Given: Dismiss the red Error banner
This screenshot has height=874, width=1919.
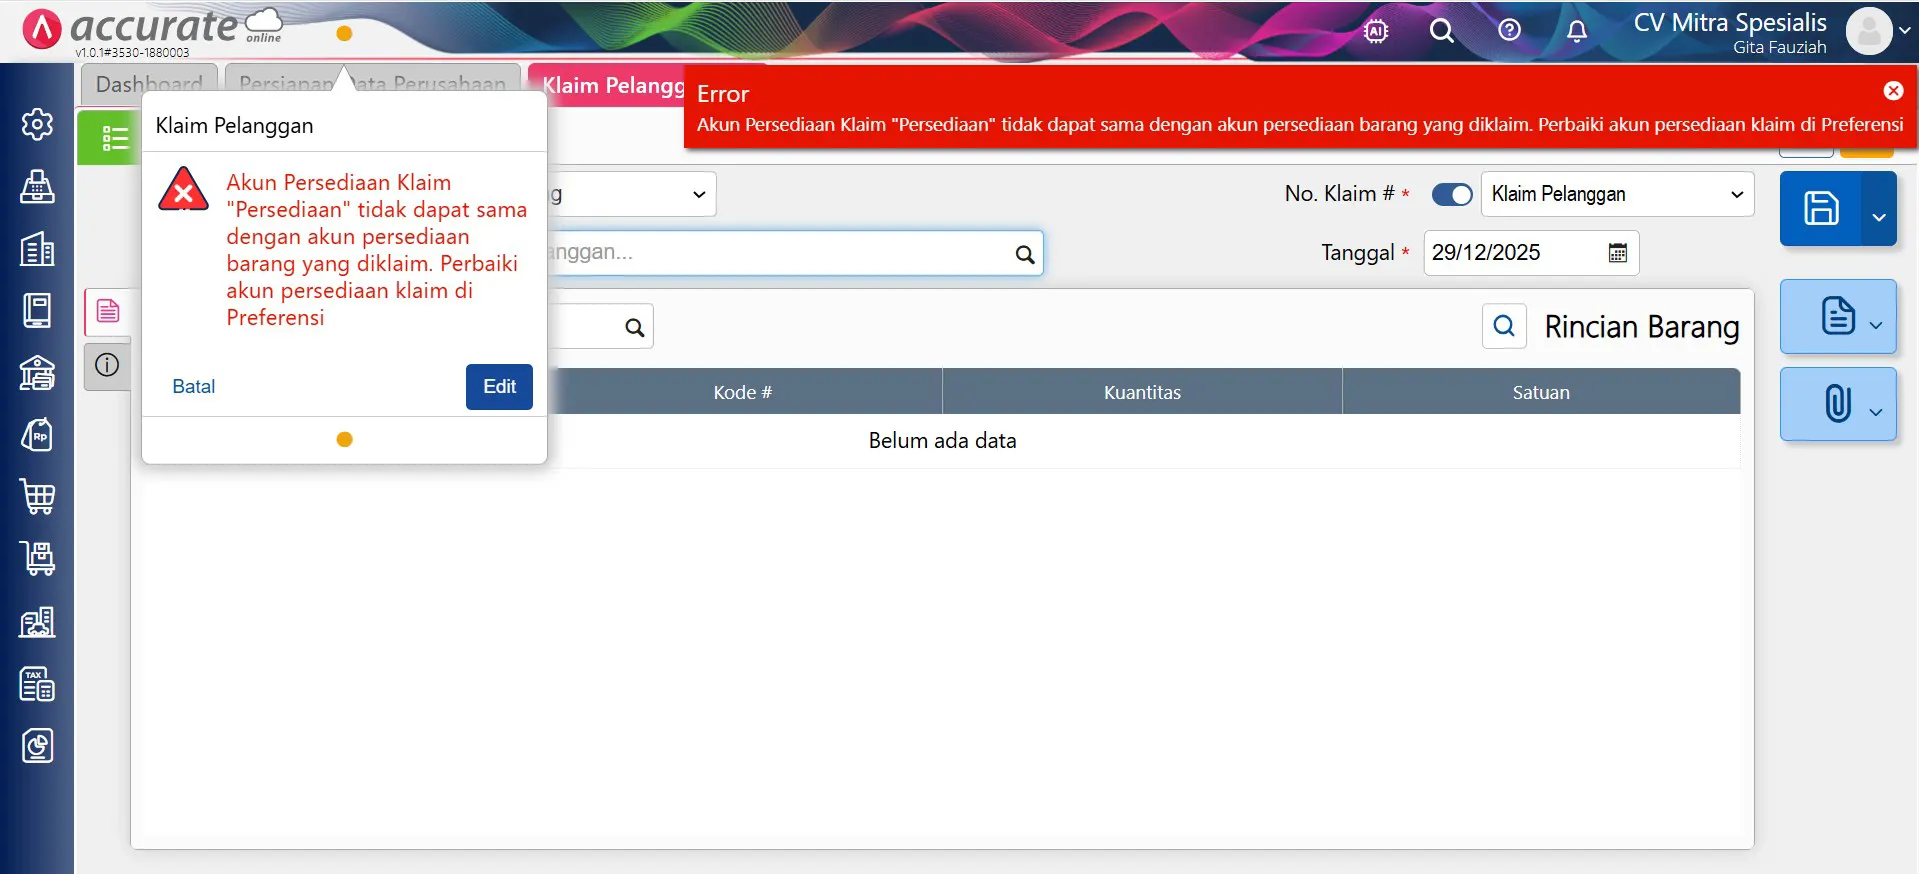Looking at the screenshot, I should [1893, 91].
